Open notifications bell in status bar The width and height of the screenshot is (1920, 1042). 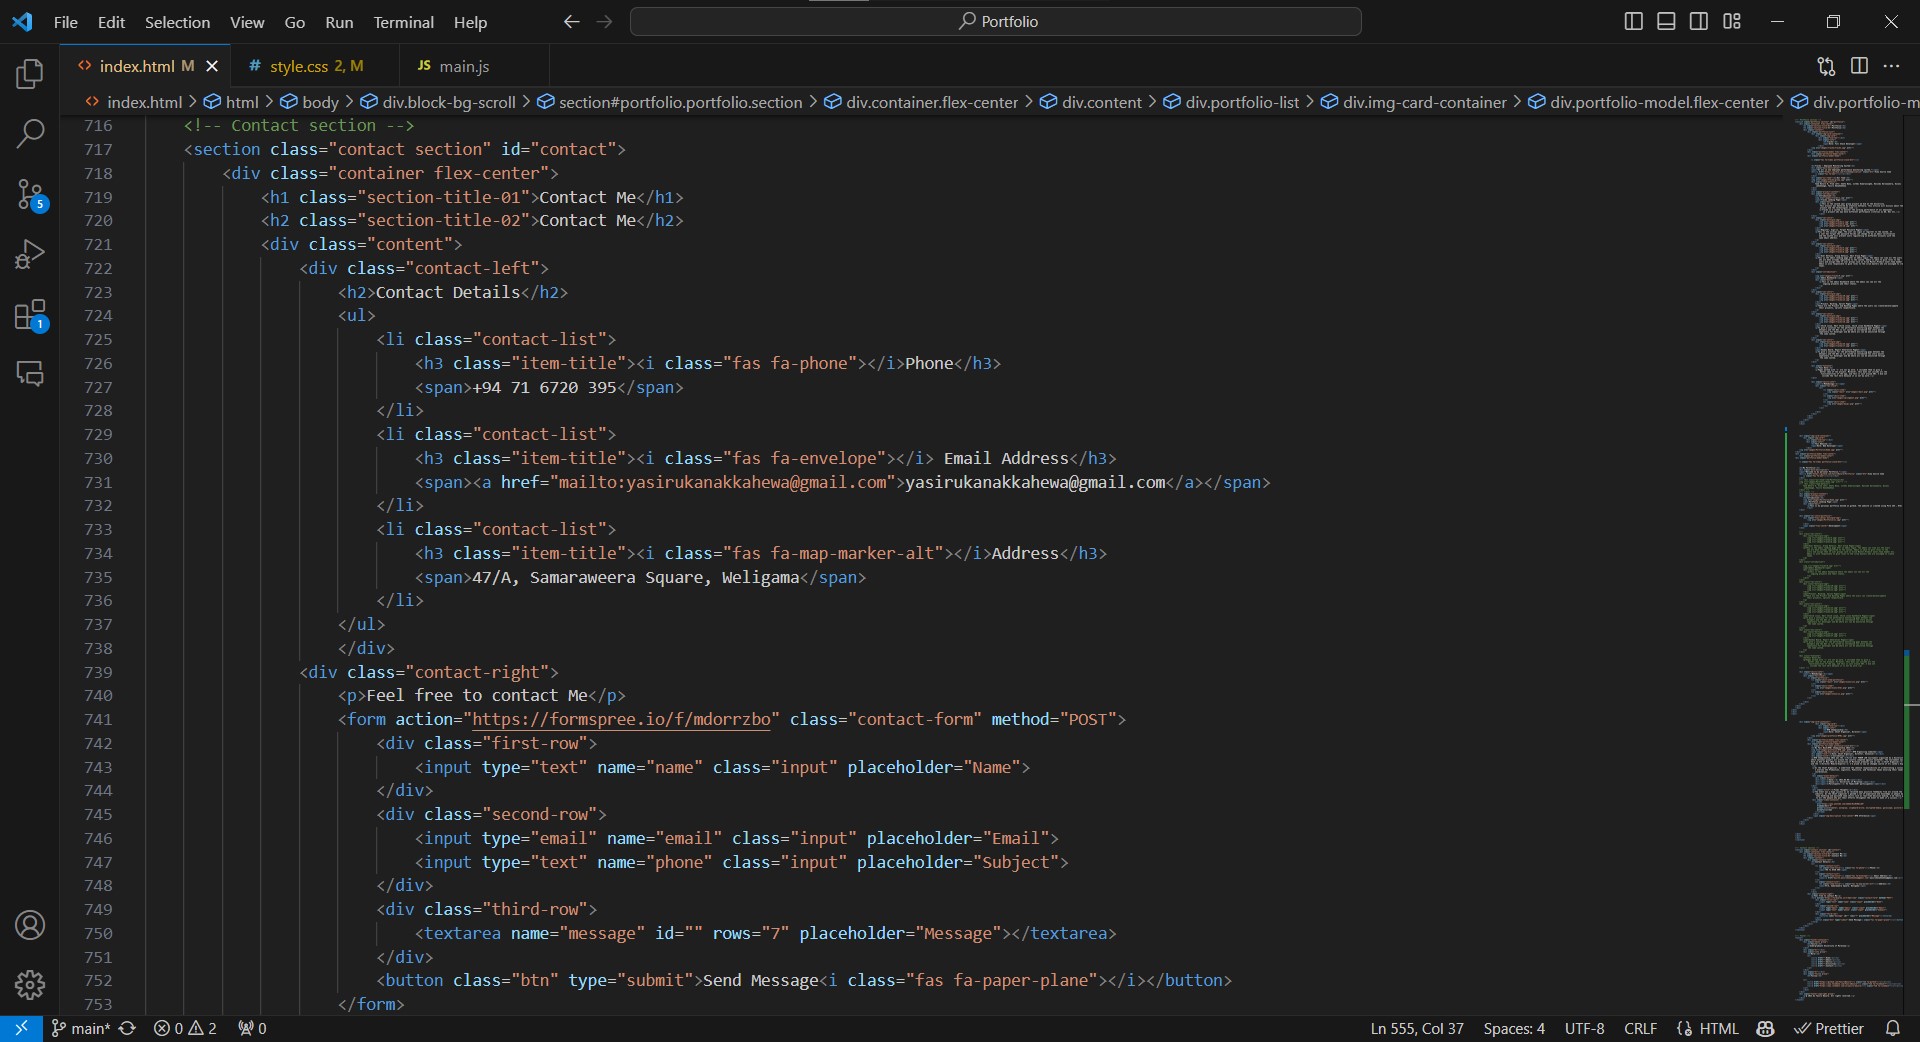pyautogui.click(x=1892, y=1028)
